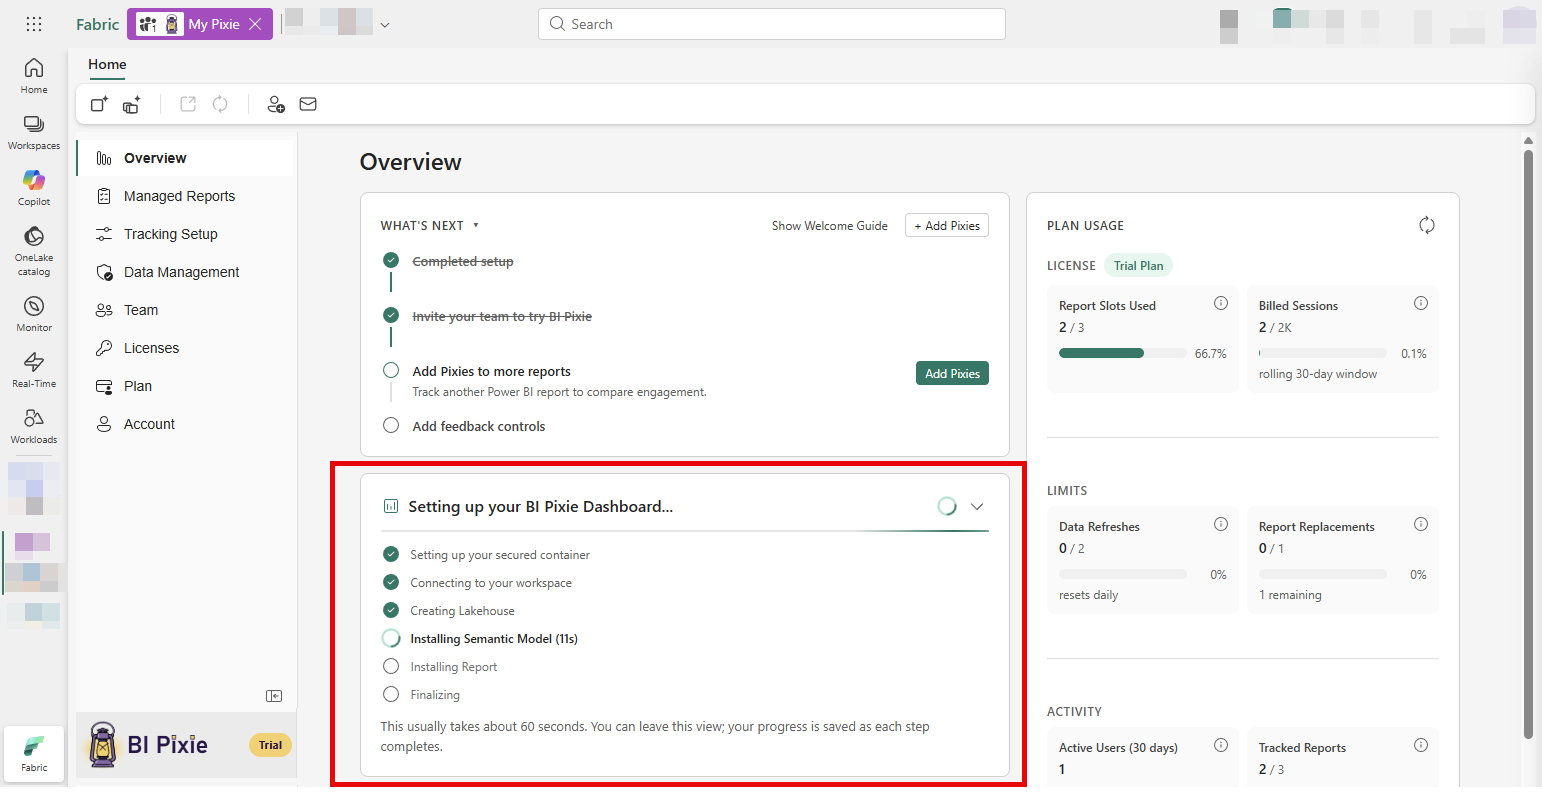Click the refresh toolbar icon
Viewport: 1542px width, 803px height.
[x=220, y=104]
